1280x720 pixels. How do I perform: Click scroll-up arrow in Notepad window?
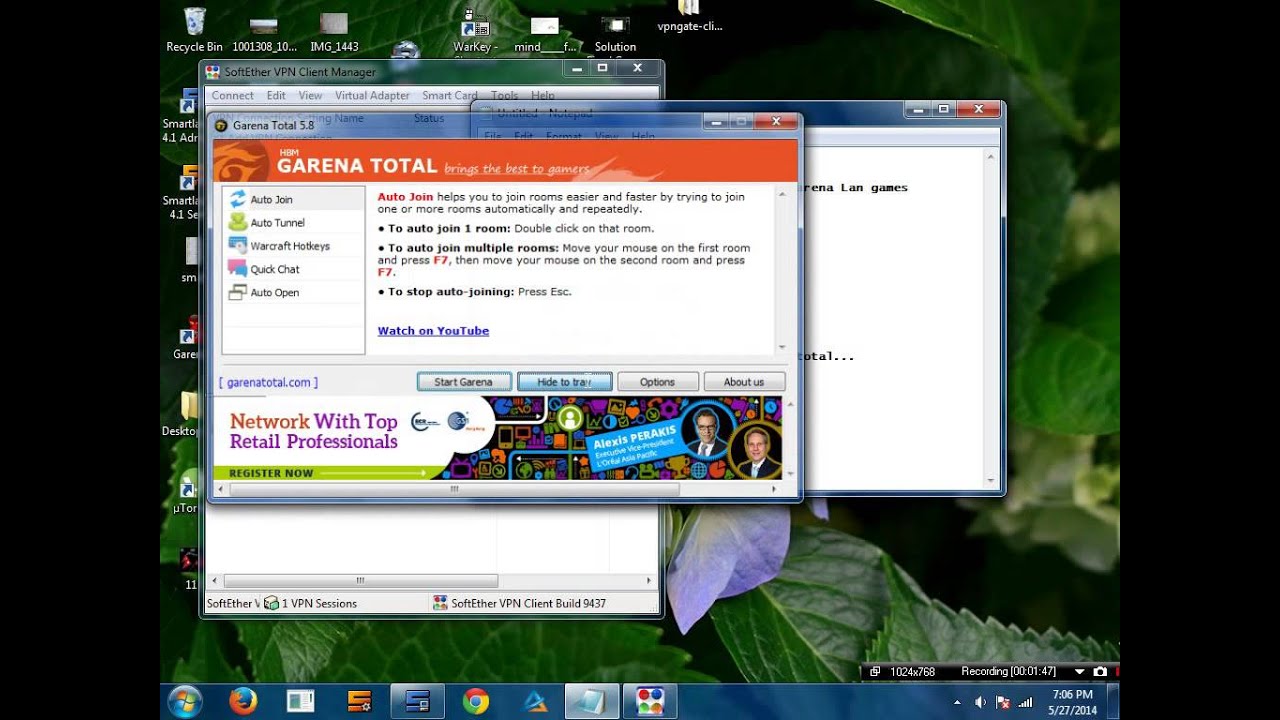(x=991, y=157)
